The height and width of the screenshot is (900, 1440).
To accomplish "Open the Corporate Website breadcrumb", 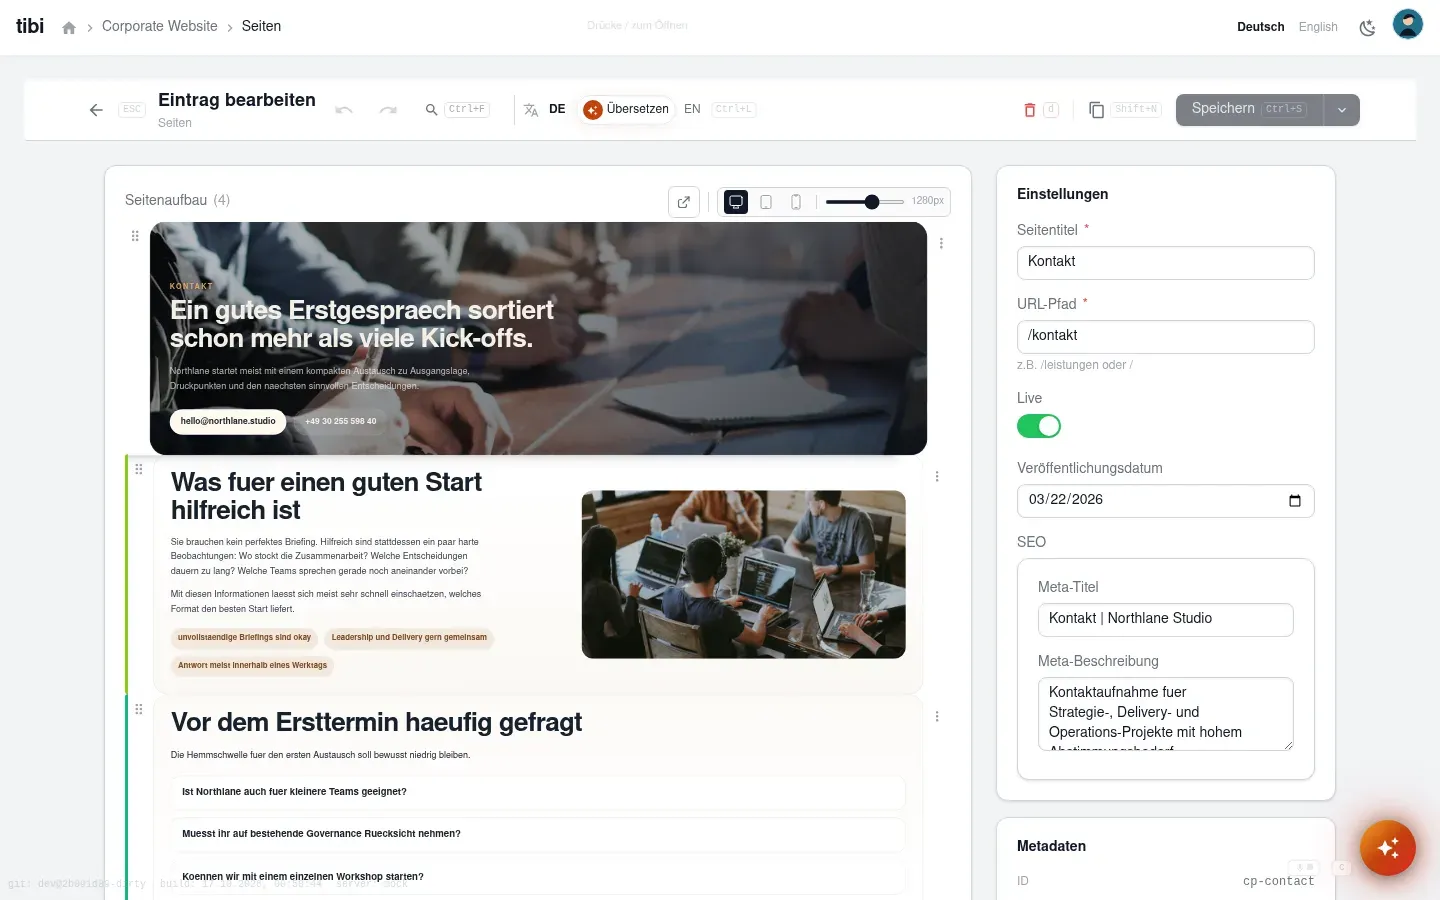I will pos(160,26).
